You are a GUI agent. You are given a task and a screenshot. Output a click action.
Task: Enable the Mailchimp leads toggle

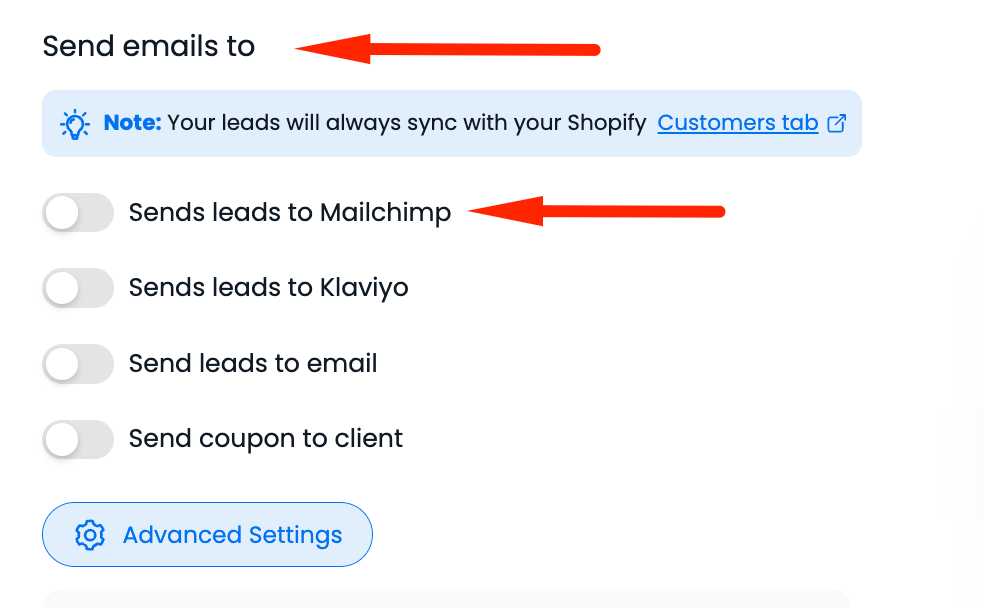click(x=78, y=213)
